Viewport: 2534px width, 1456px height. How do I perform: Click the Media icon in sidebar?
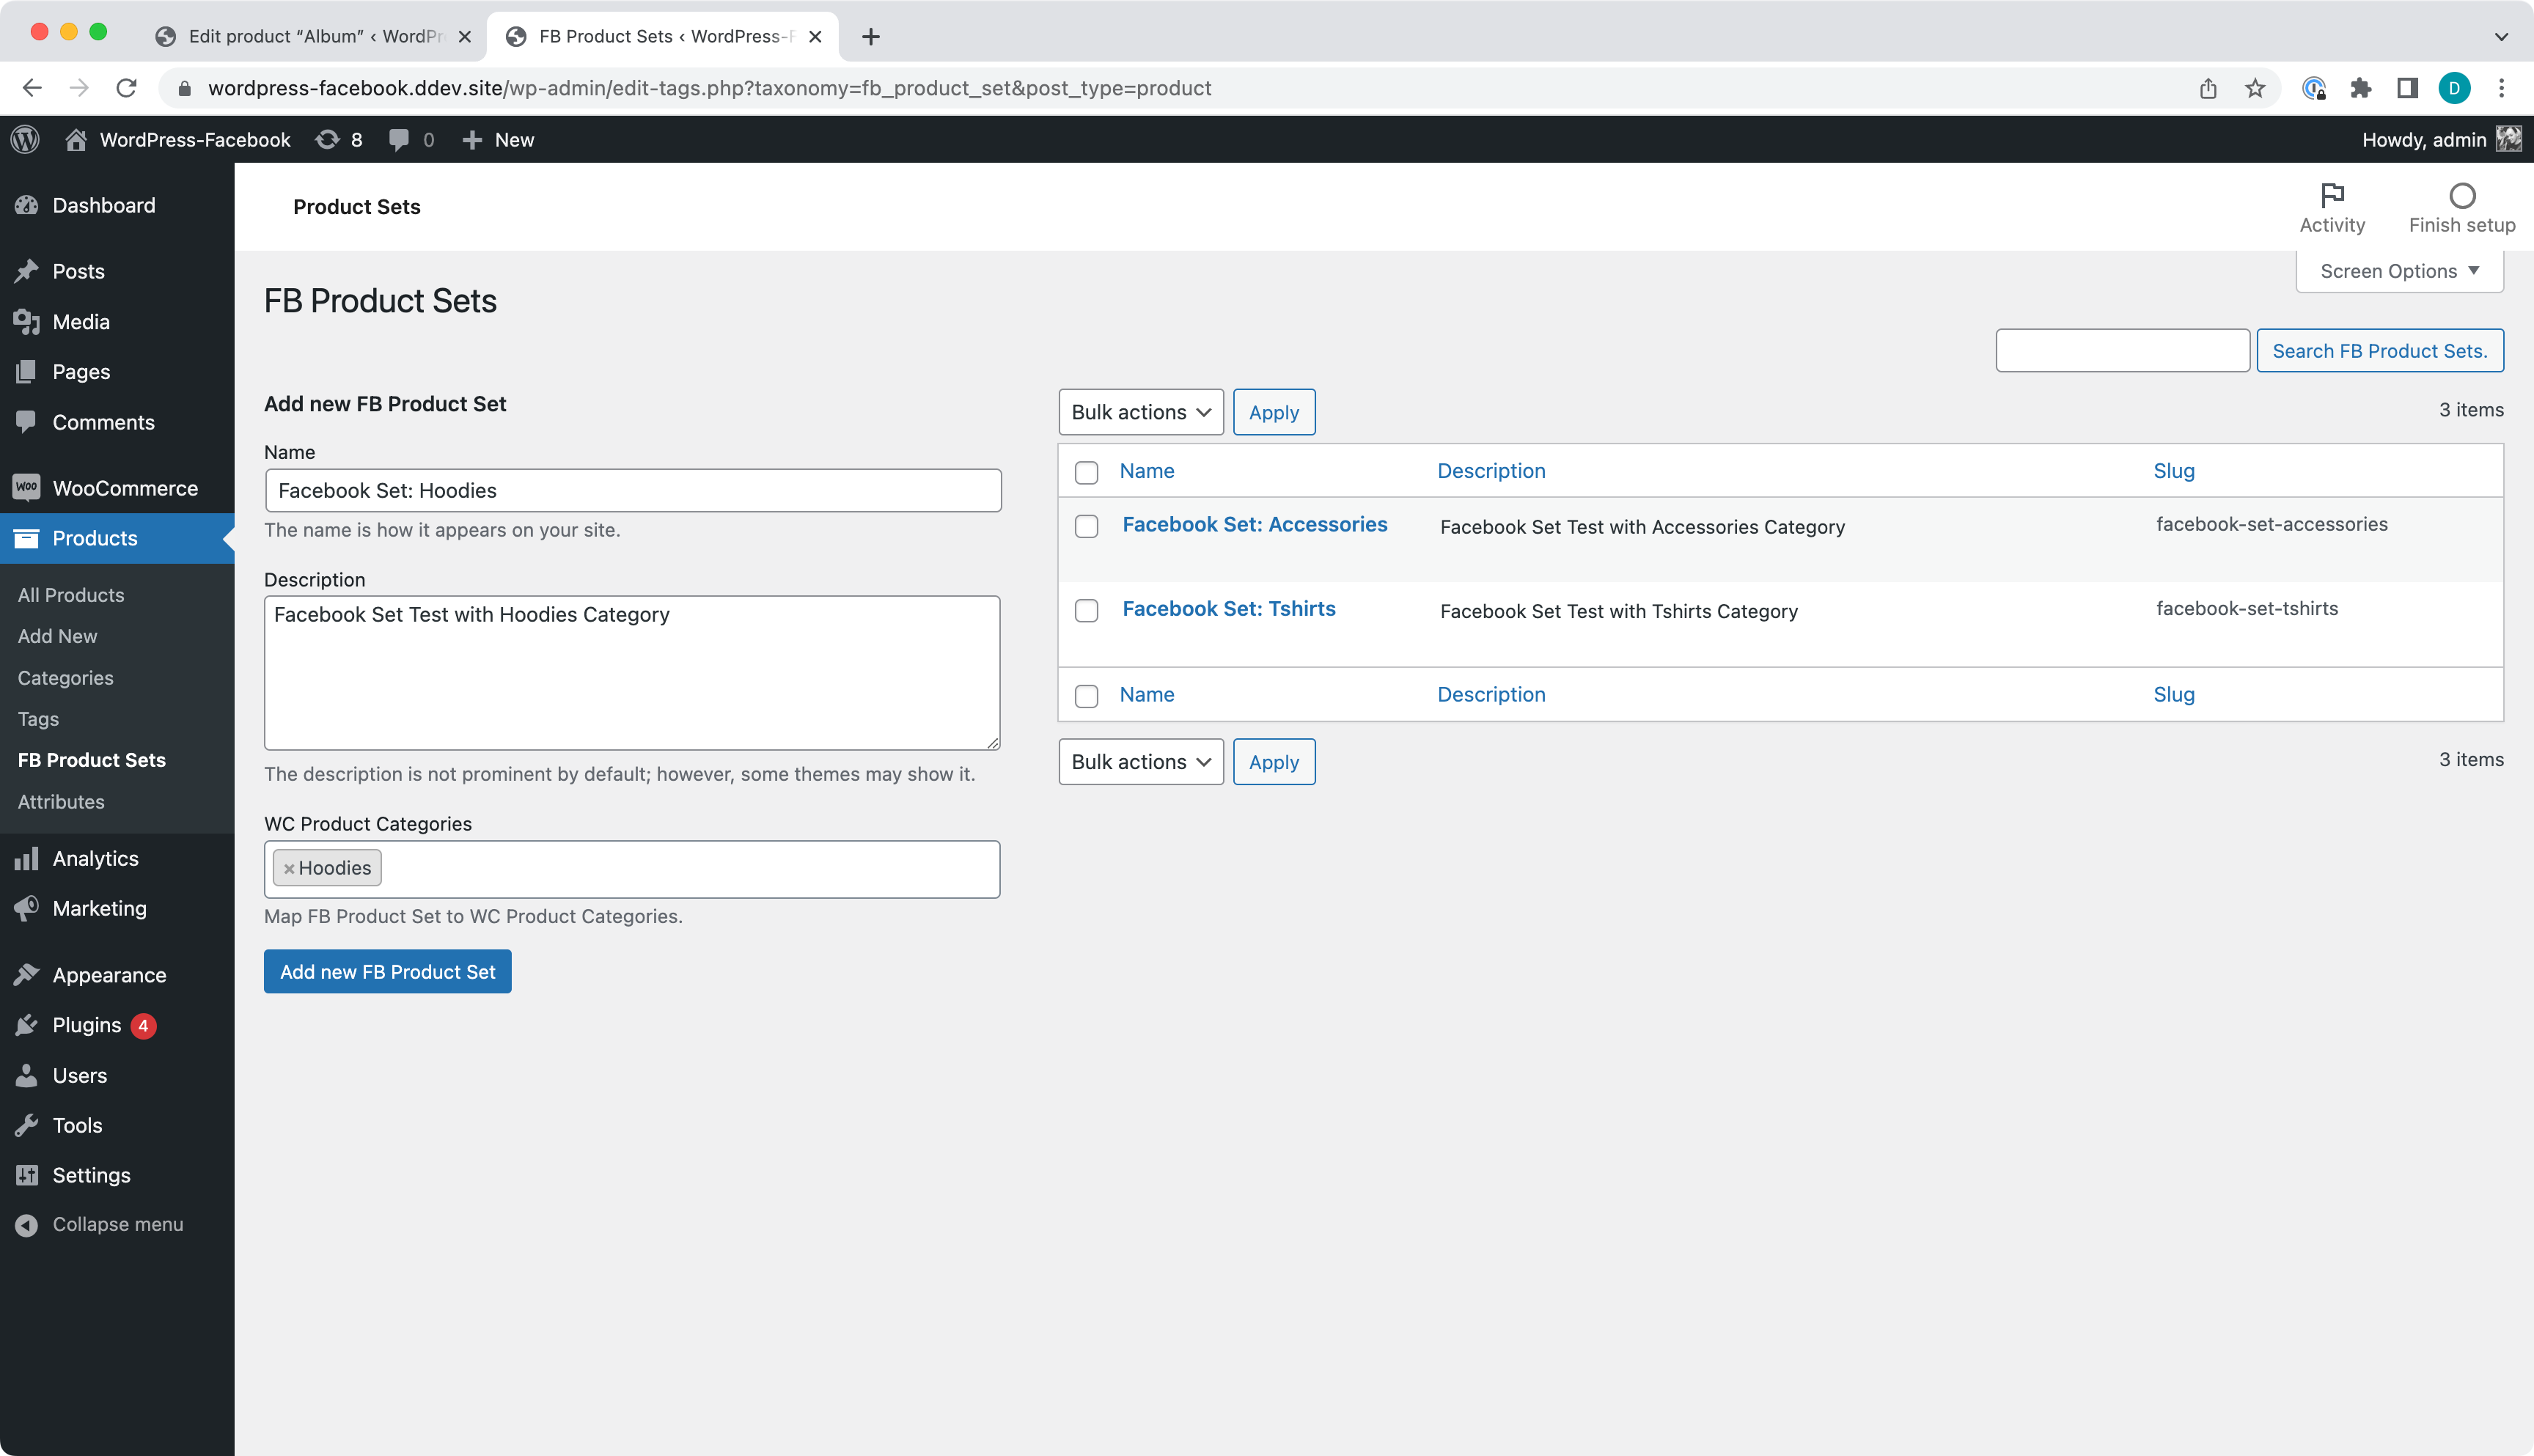tap(27, 322)
